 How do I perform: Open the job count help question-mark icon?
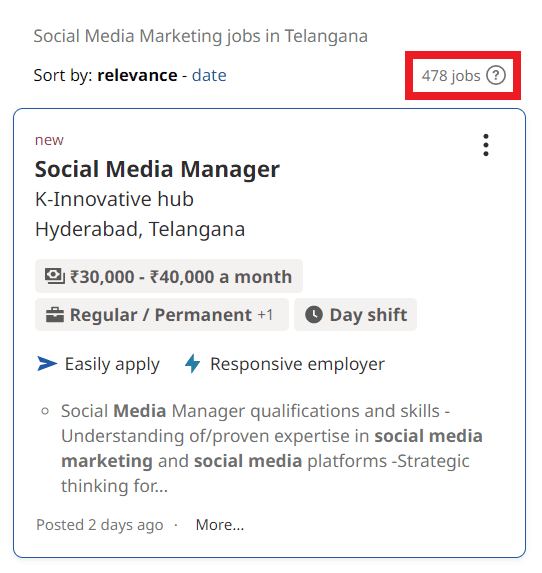[496, 75]
